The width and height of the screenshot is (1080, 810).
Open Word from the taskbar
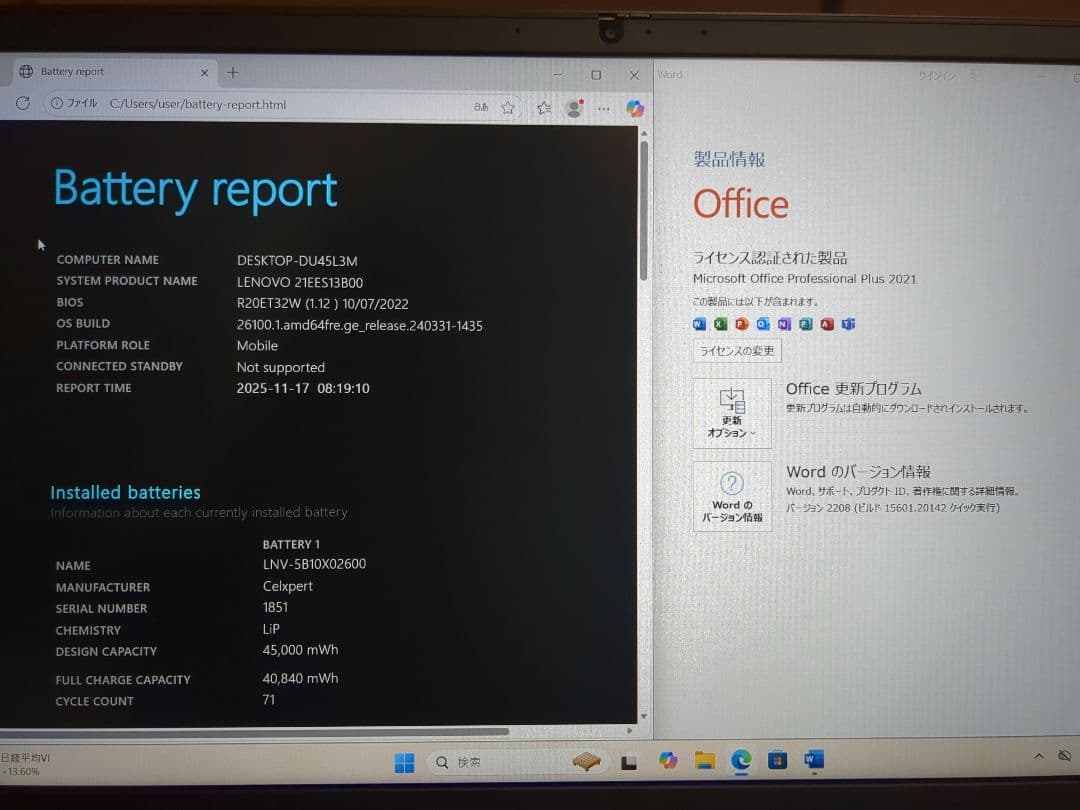[812, 762]
